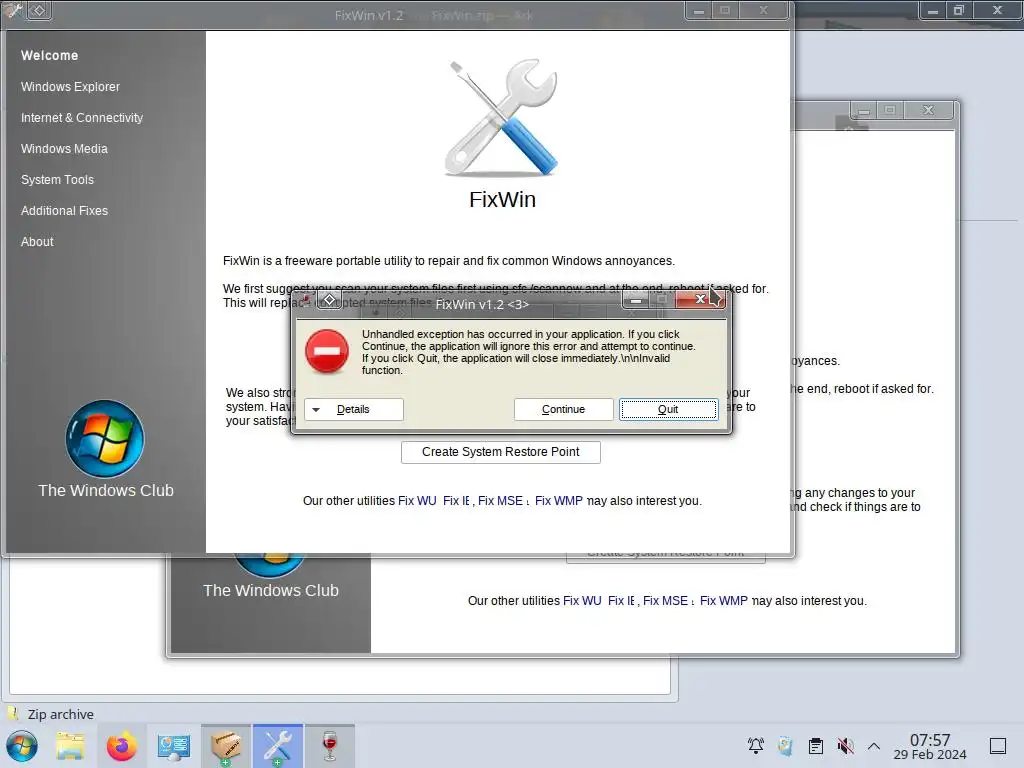The width and height of the screenshot is (1024, 768).
Task: Open the Internet & Connectivity section
Action: tap(82, 118)
